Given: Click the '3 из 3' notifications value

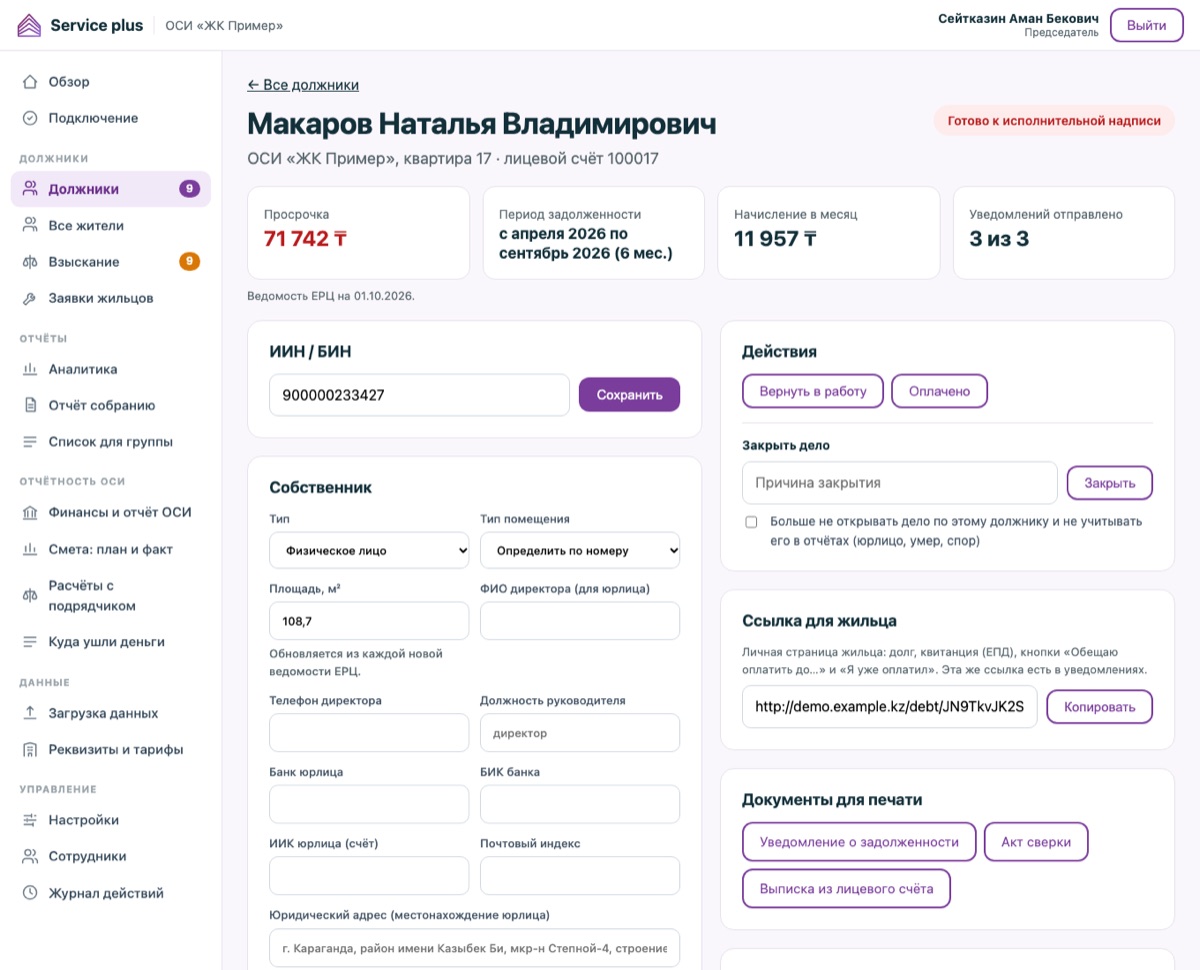Looking at the screenshot, I should [x=999, y=239].
